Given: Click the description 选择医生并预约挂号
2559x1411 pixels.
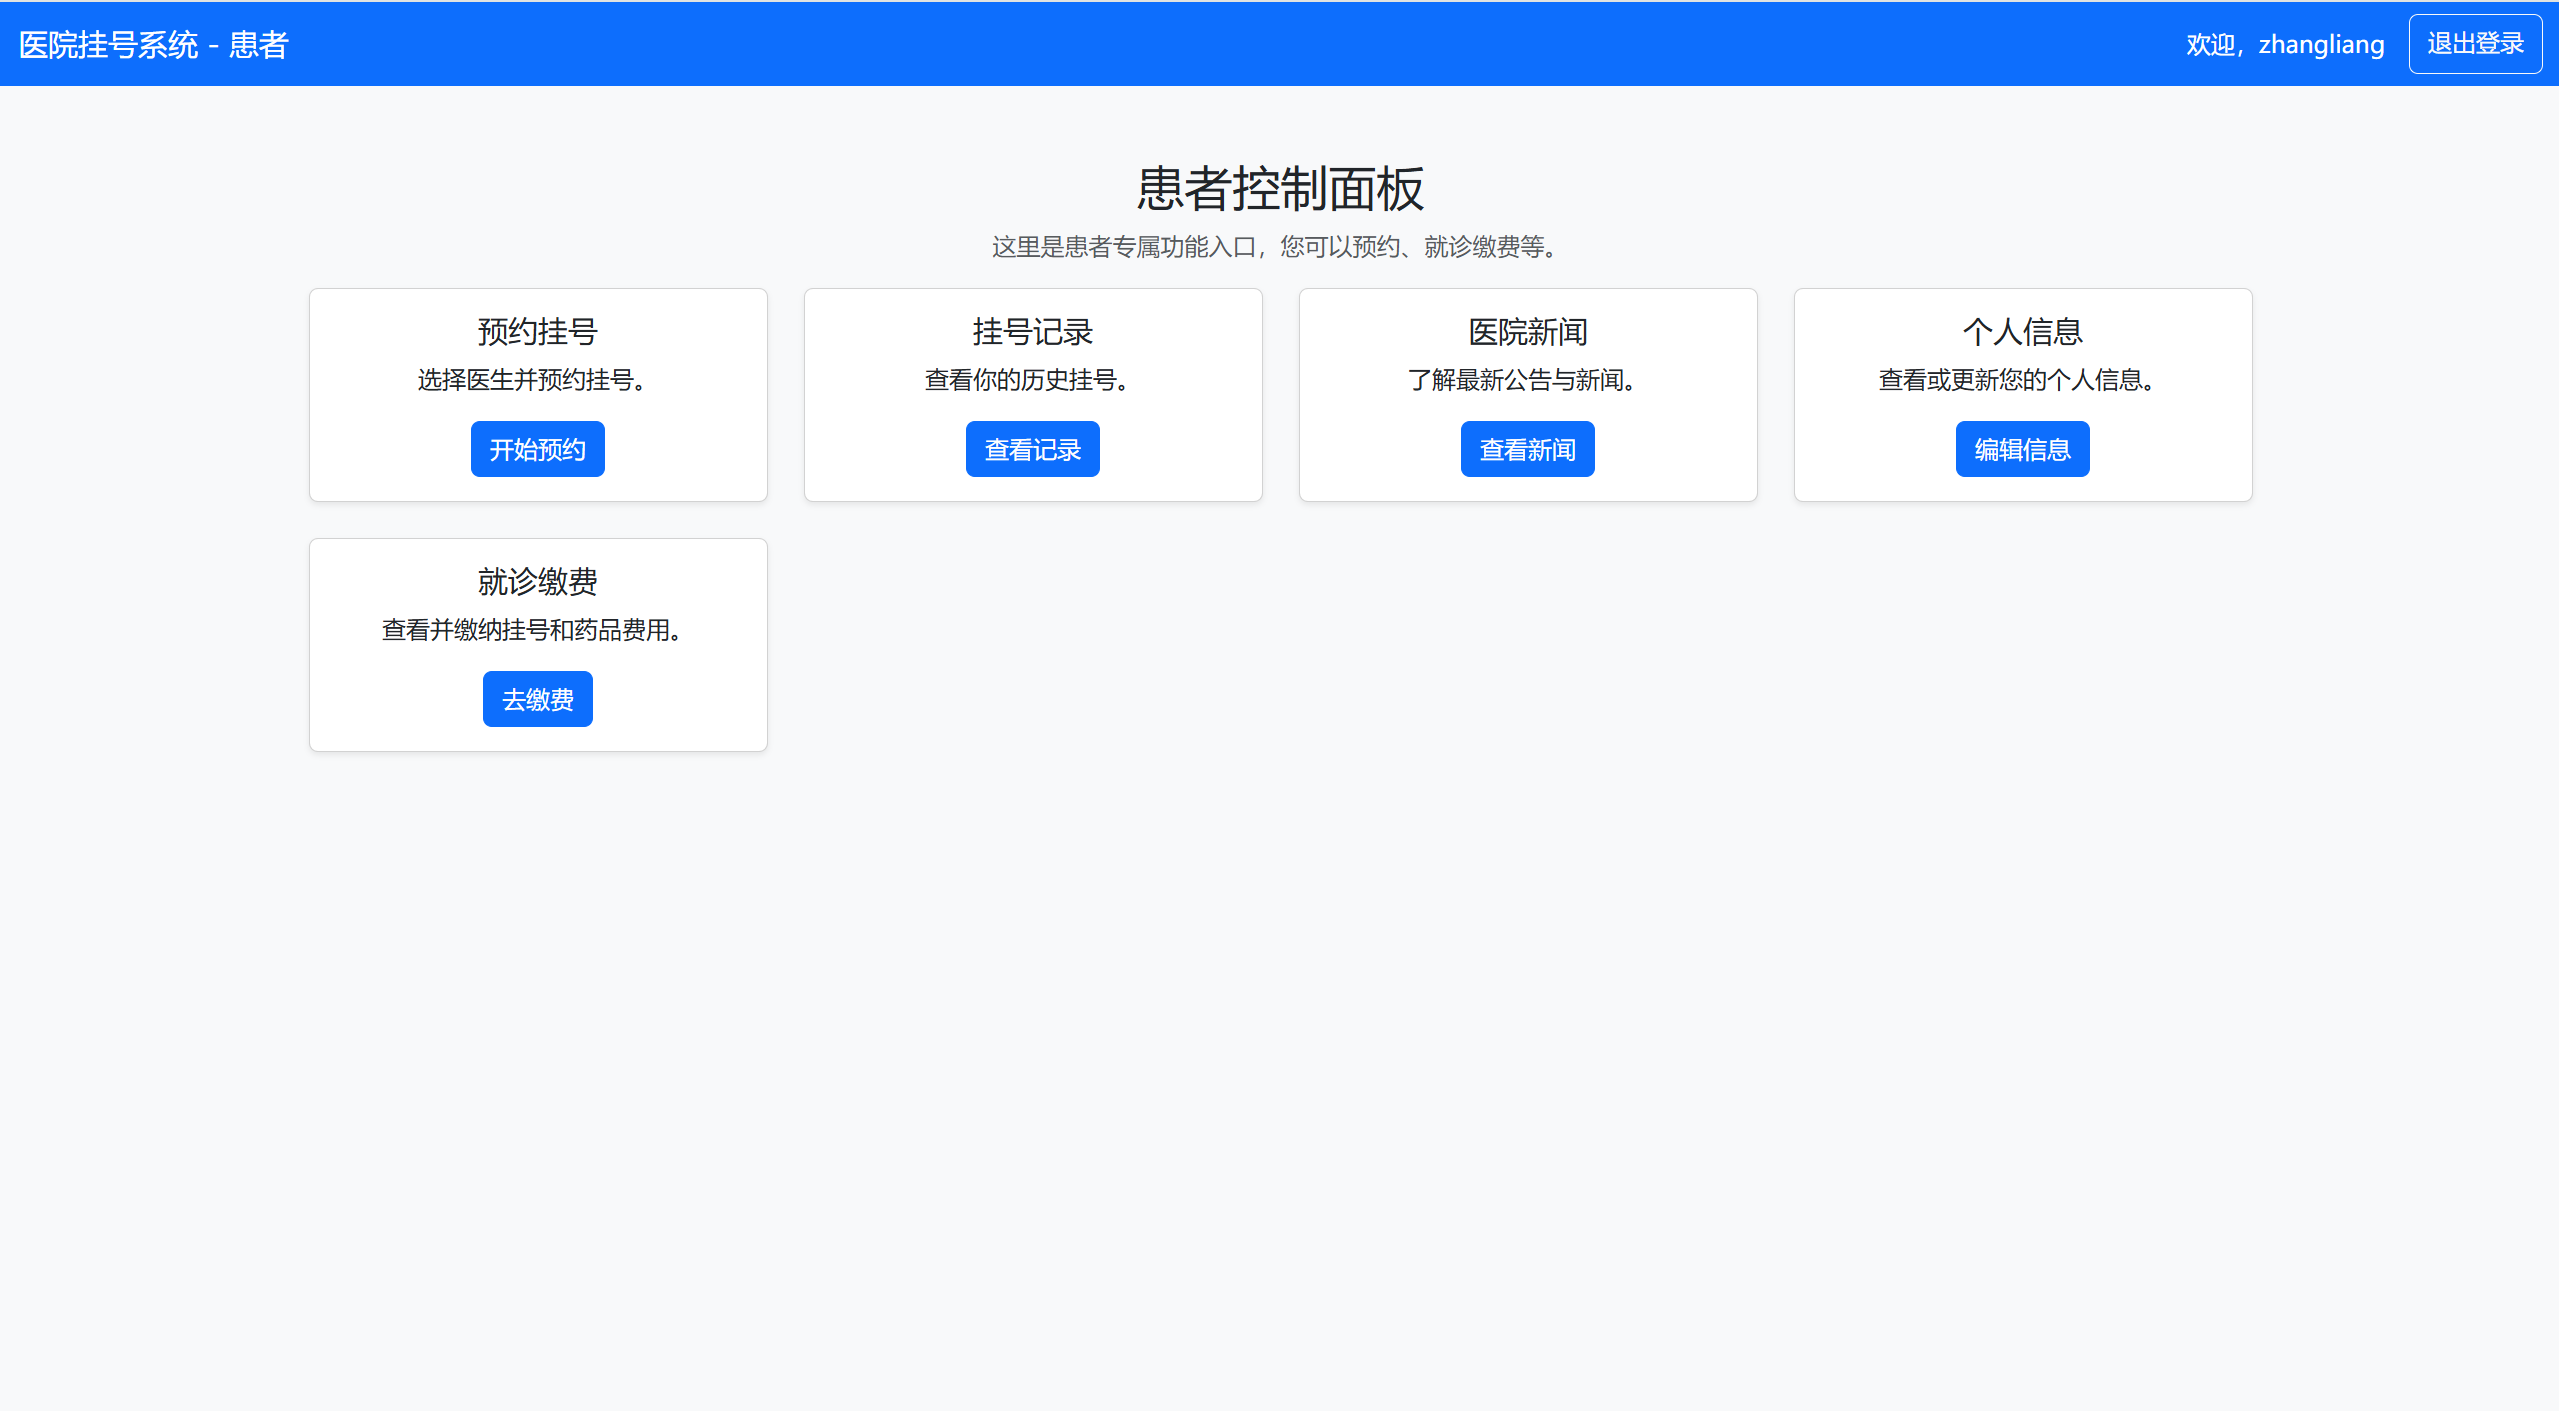Looking at the screenshot, I should [x=531, y=380].
